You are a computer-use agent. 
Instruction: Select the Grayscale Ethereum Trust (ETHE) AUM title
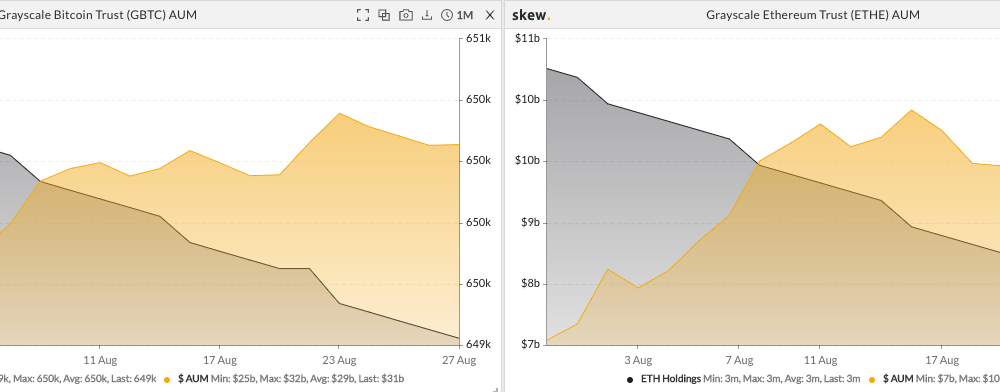coord(813,15)
